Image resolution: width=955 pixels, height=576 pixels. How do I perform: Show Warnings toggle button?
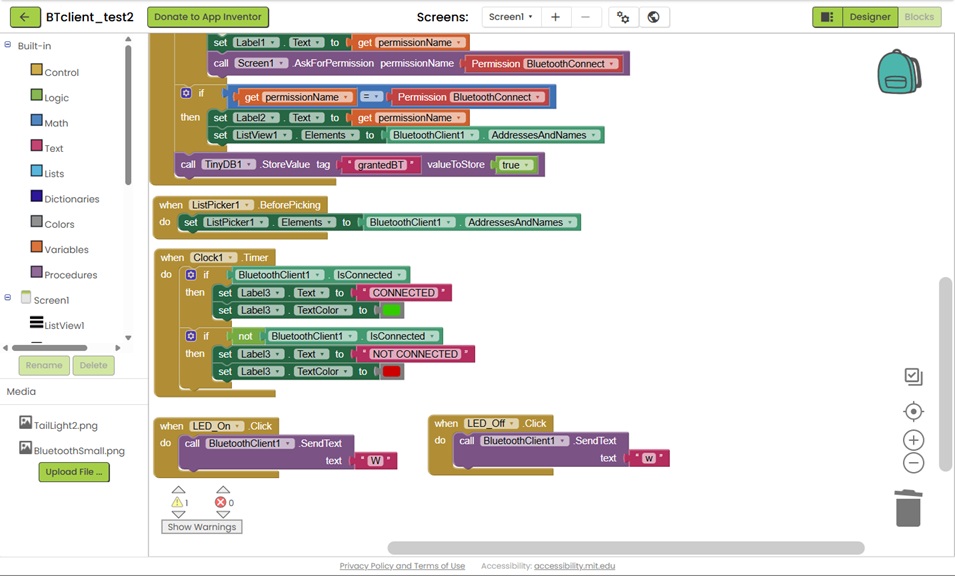pyautogui.click(x=202, y=527)
